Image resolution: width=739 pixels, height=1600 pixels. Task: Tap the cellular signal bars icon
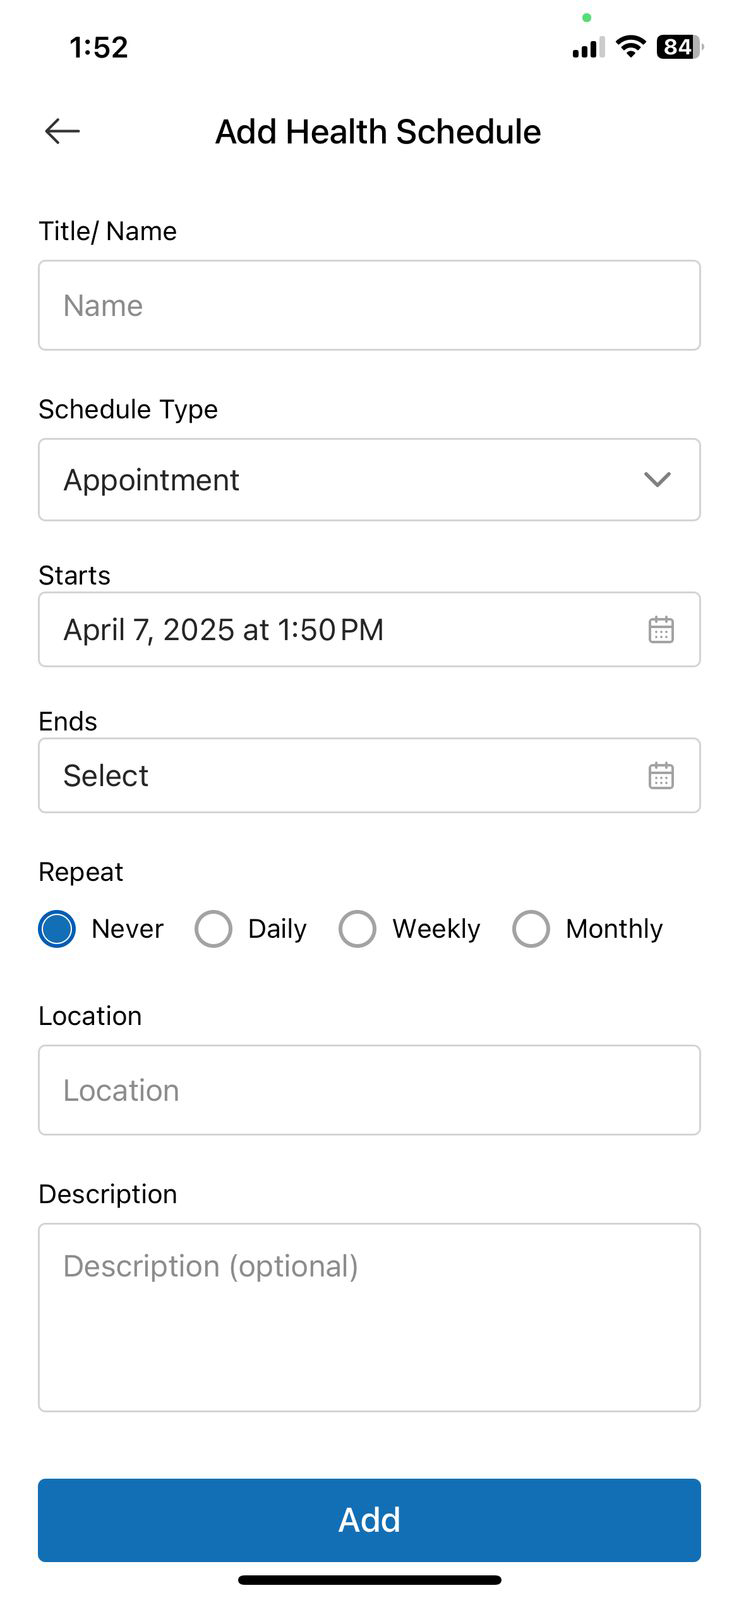point(587,47)
